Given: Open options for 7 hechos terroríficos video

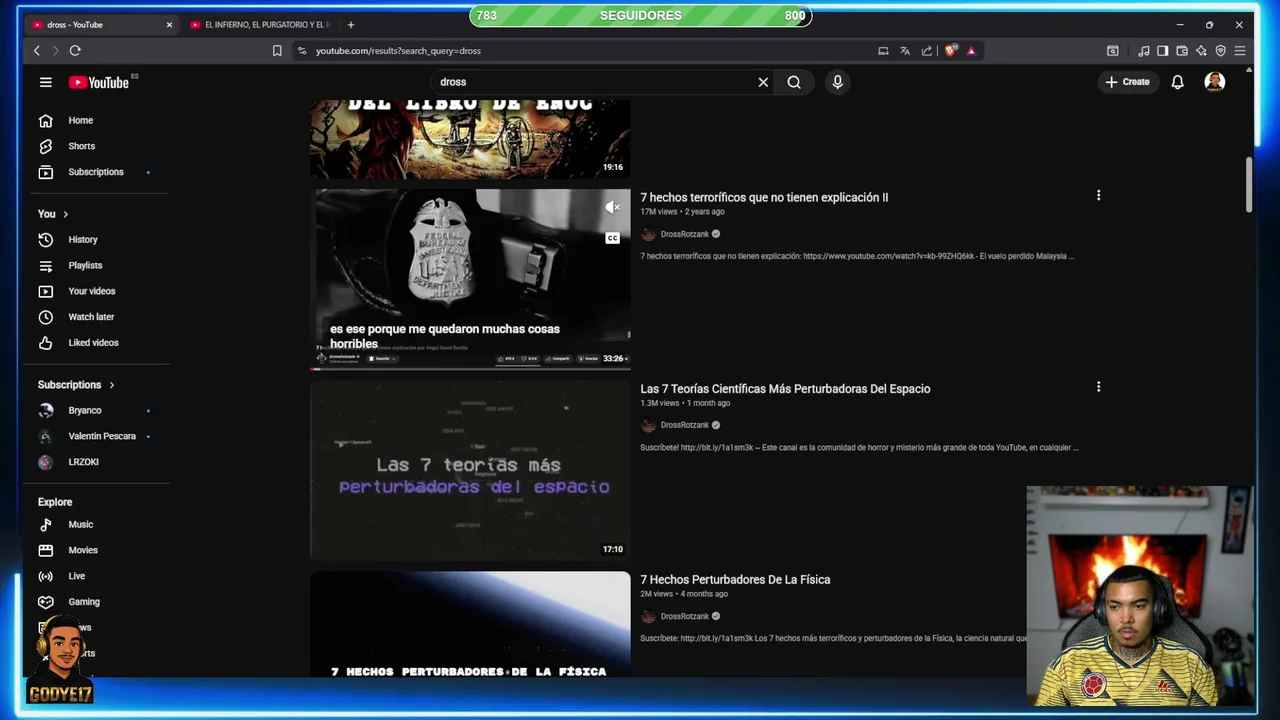Looking at the screenshot, I should [x=1098, y=196].
